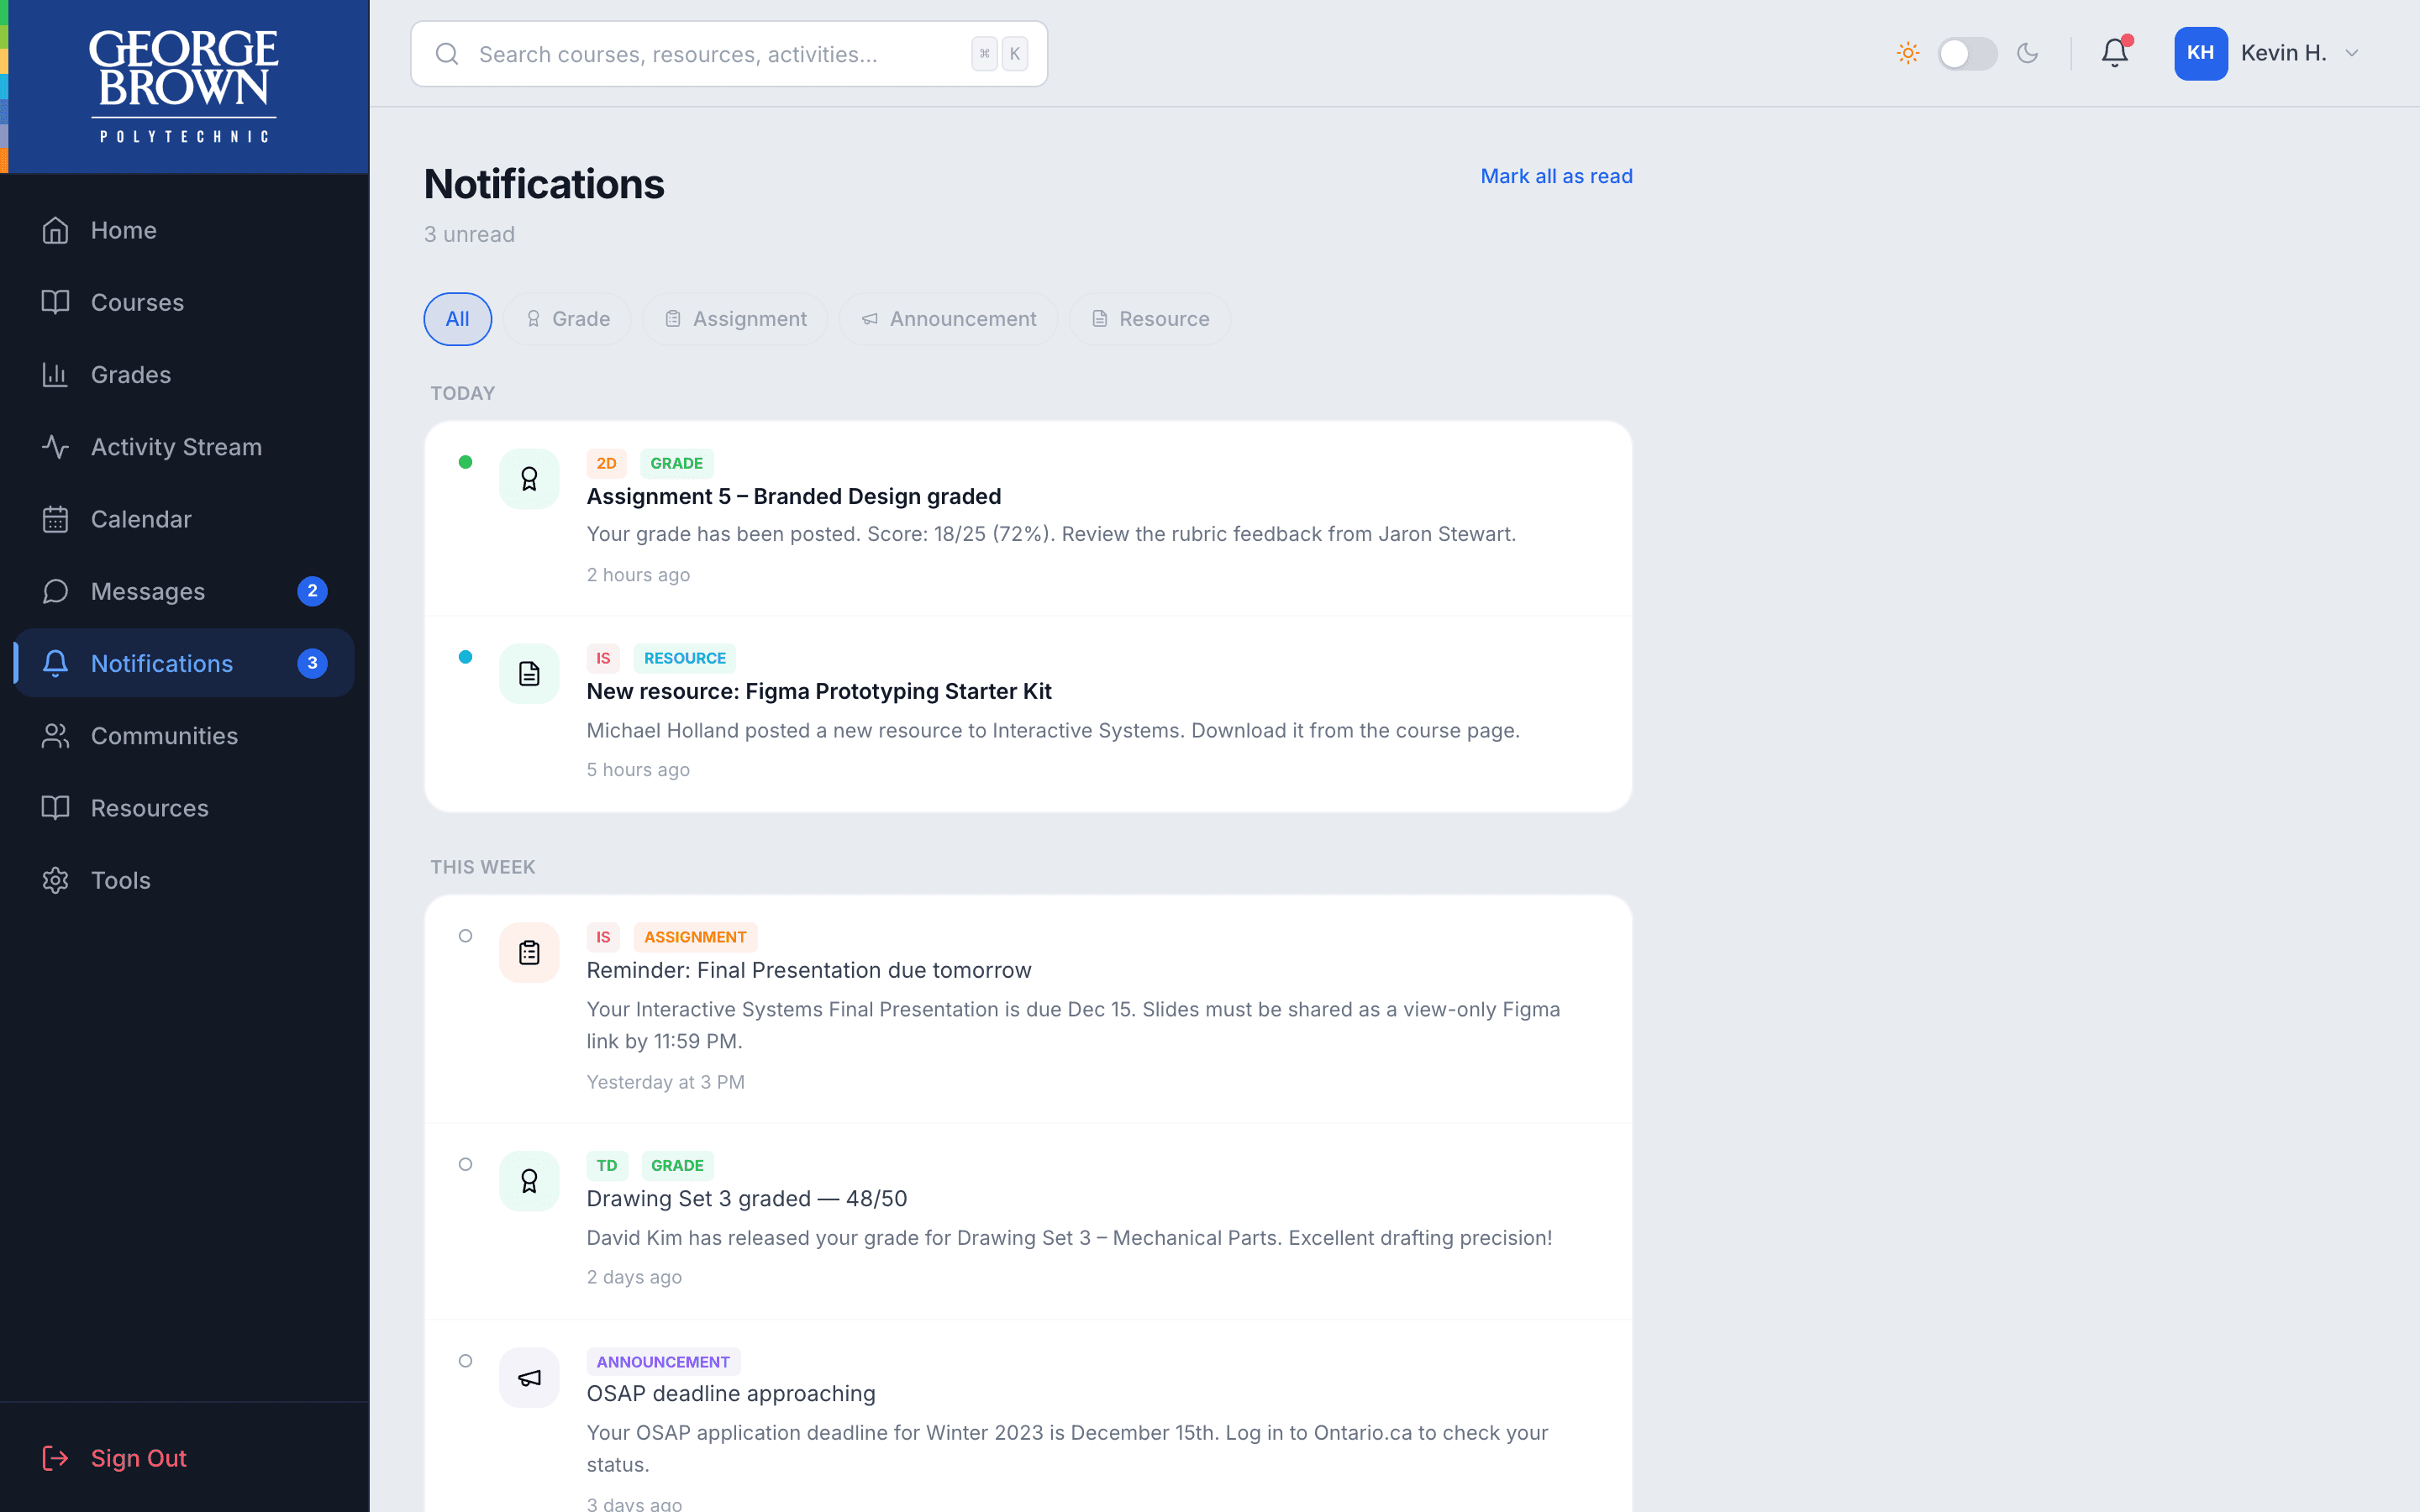Viewport: 2420px width, 1512px height.
Task: Click the ANNOUNCEMENT label tag
Action: [662, 1362]
